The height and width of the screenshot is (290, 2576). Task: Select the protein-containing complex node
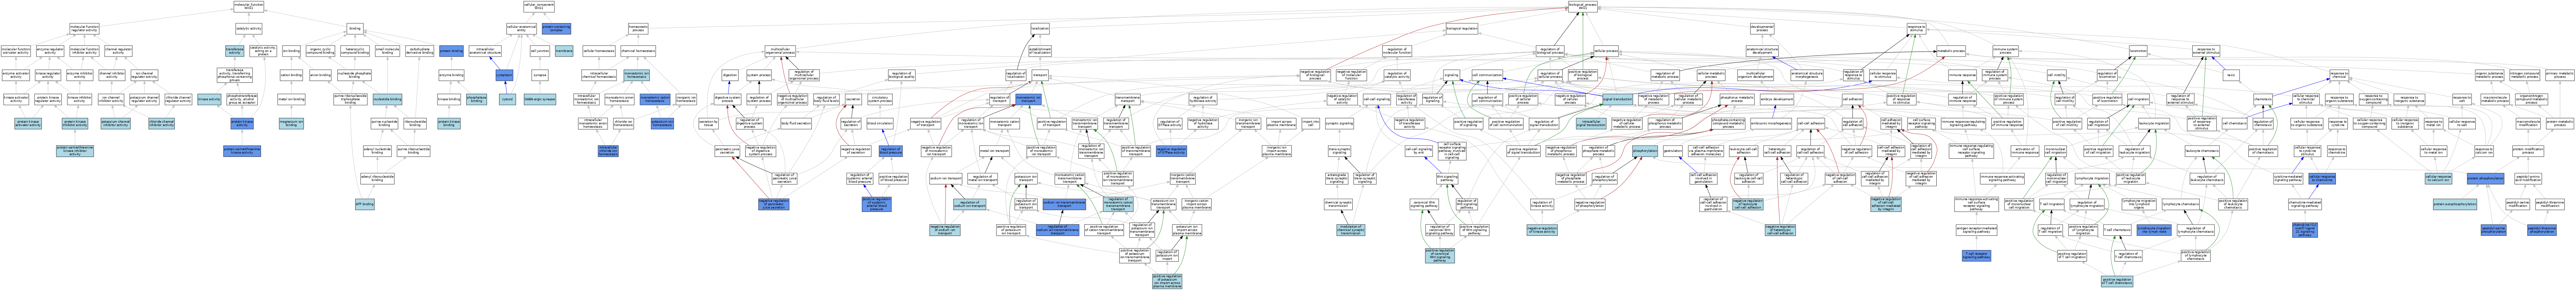click(556, 28)
